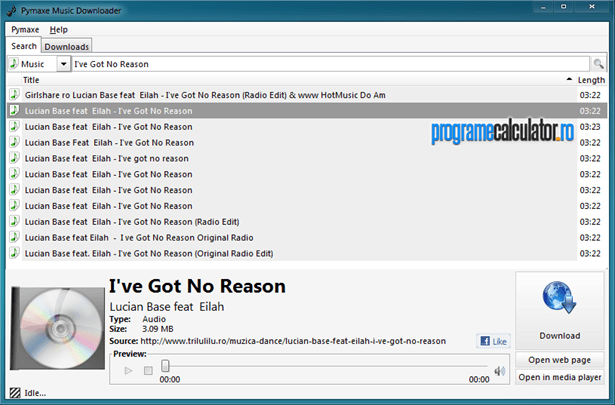
Task: Click the CD album art thumbnail
Action: pyautogui.click(x=58, y=328)
